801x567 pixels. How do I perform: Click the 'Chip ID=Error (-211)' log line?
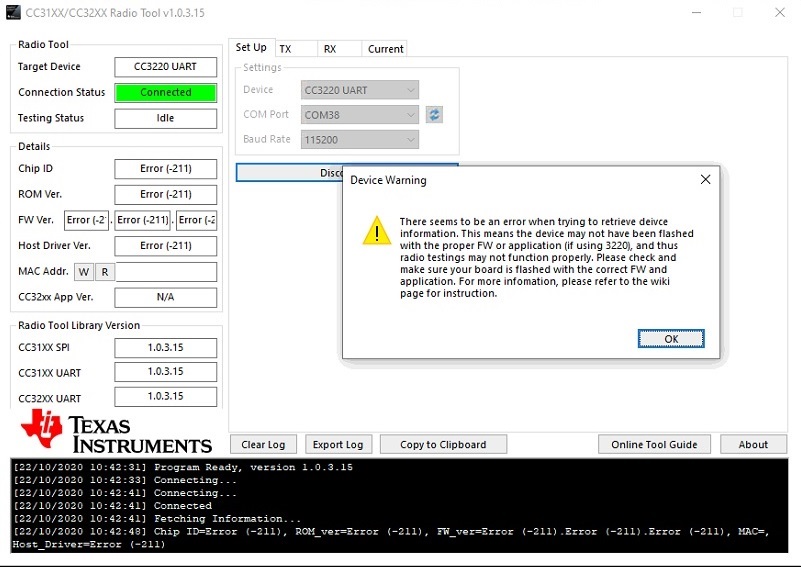tap(391, 538)
